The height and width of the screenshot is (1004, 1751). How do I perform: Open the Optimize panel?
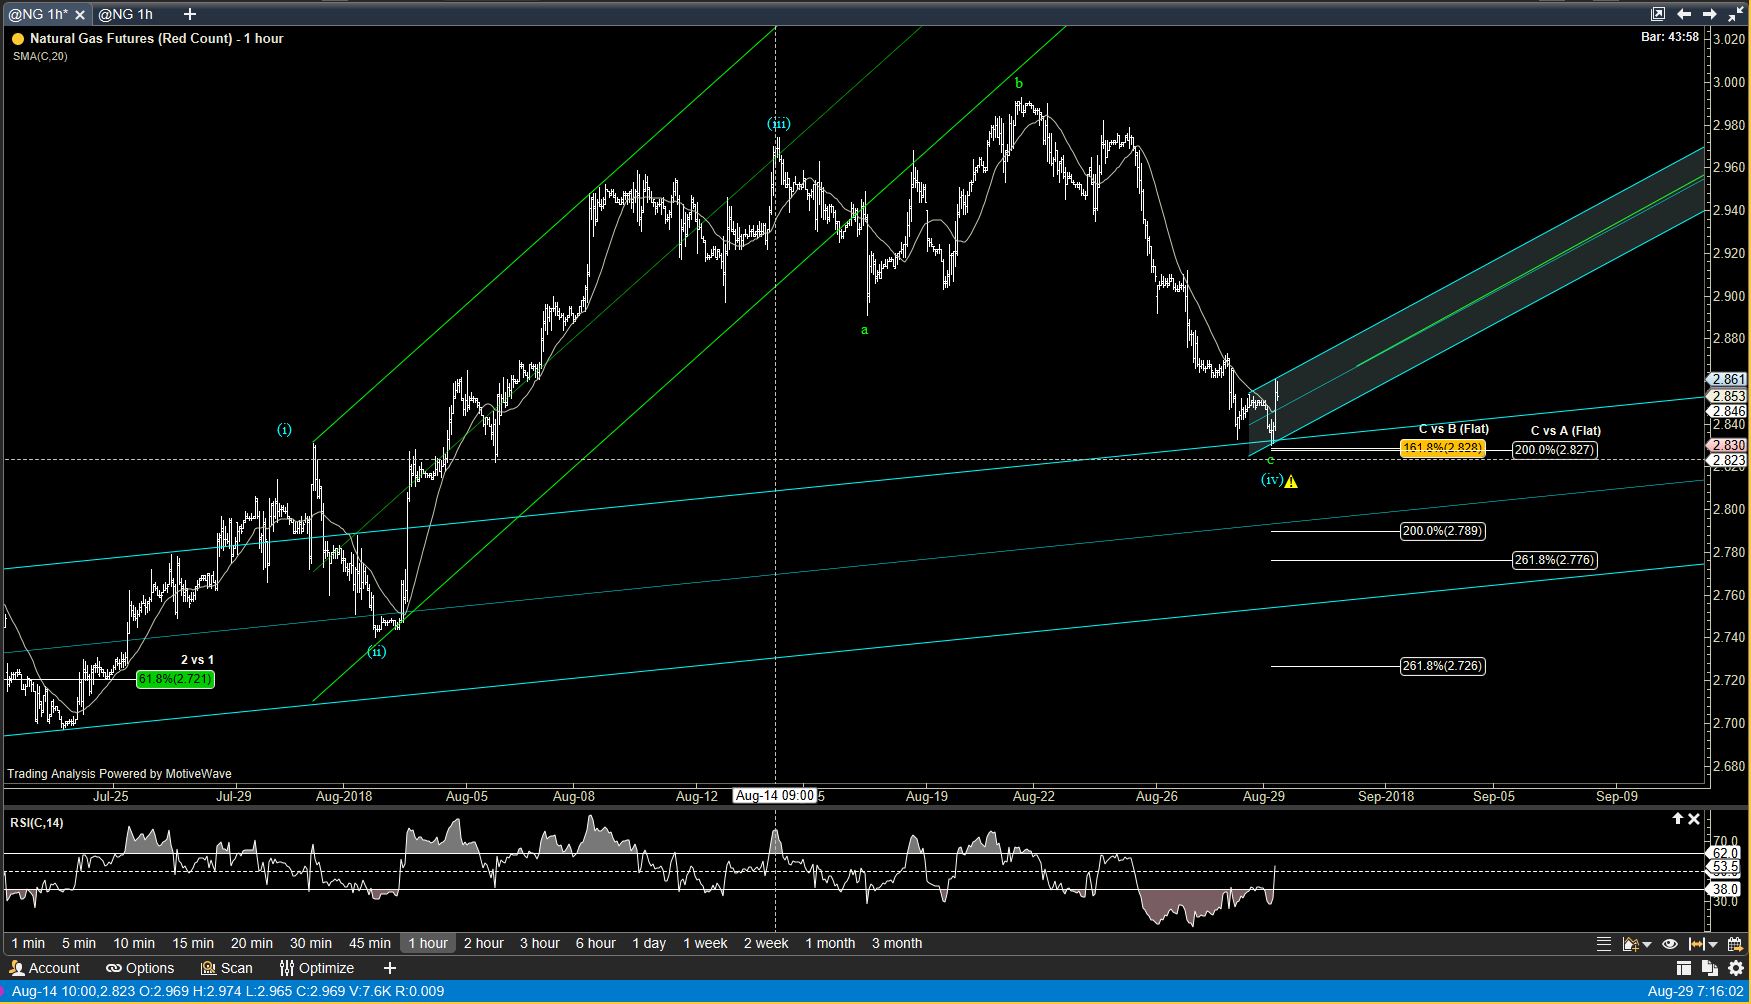317,968
